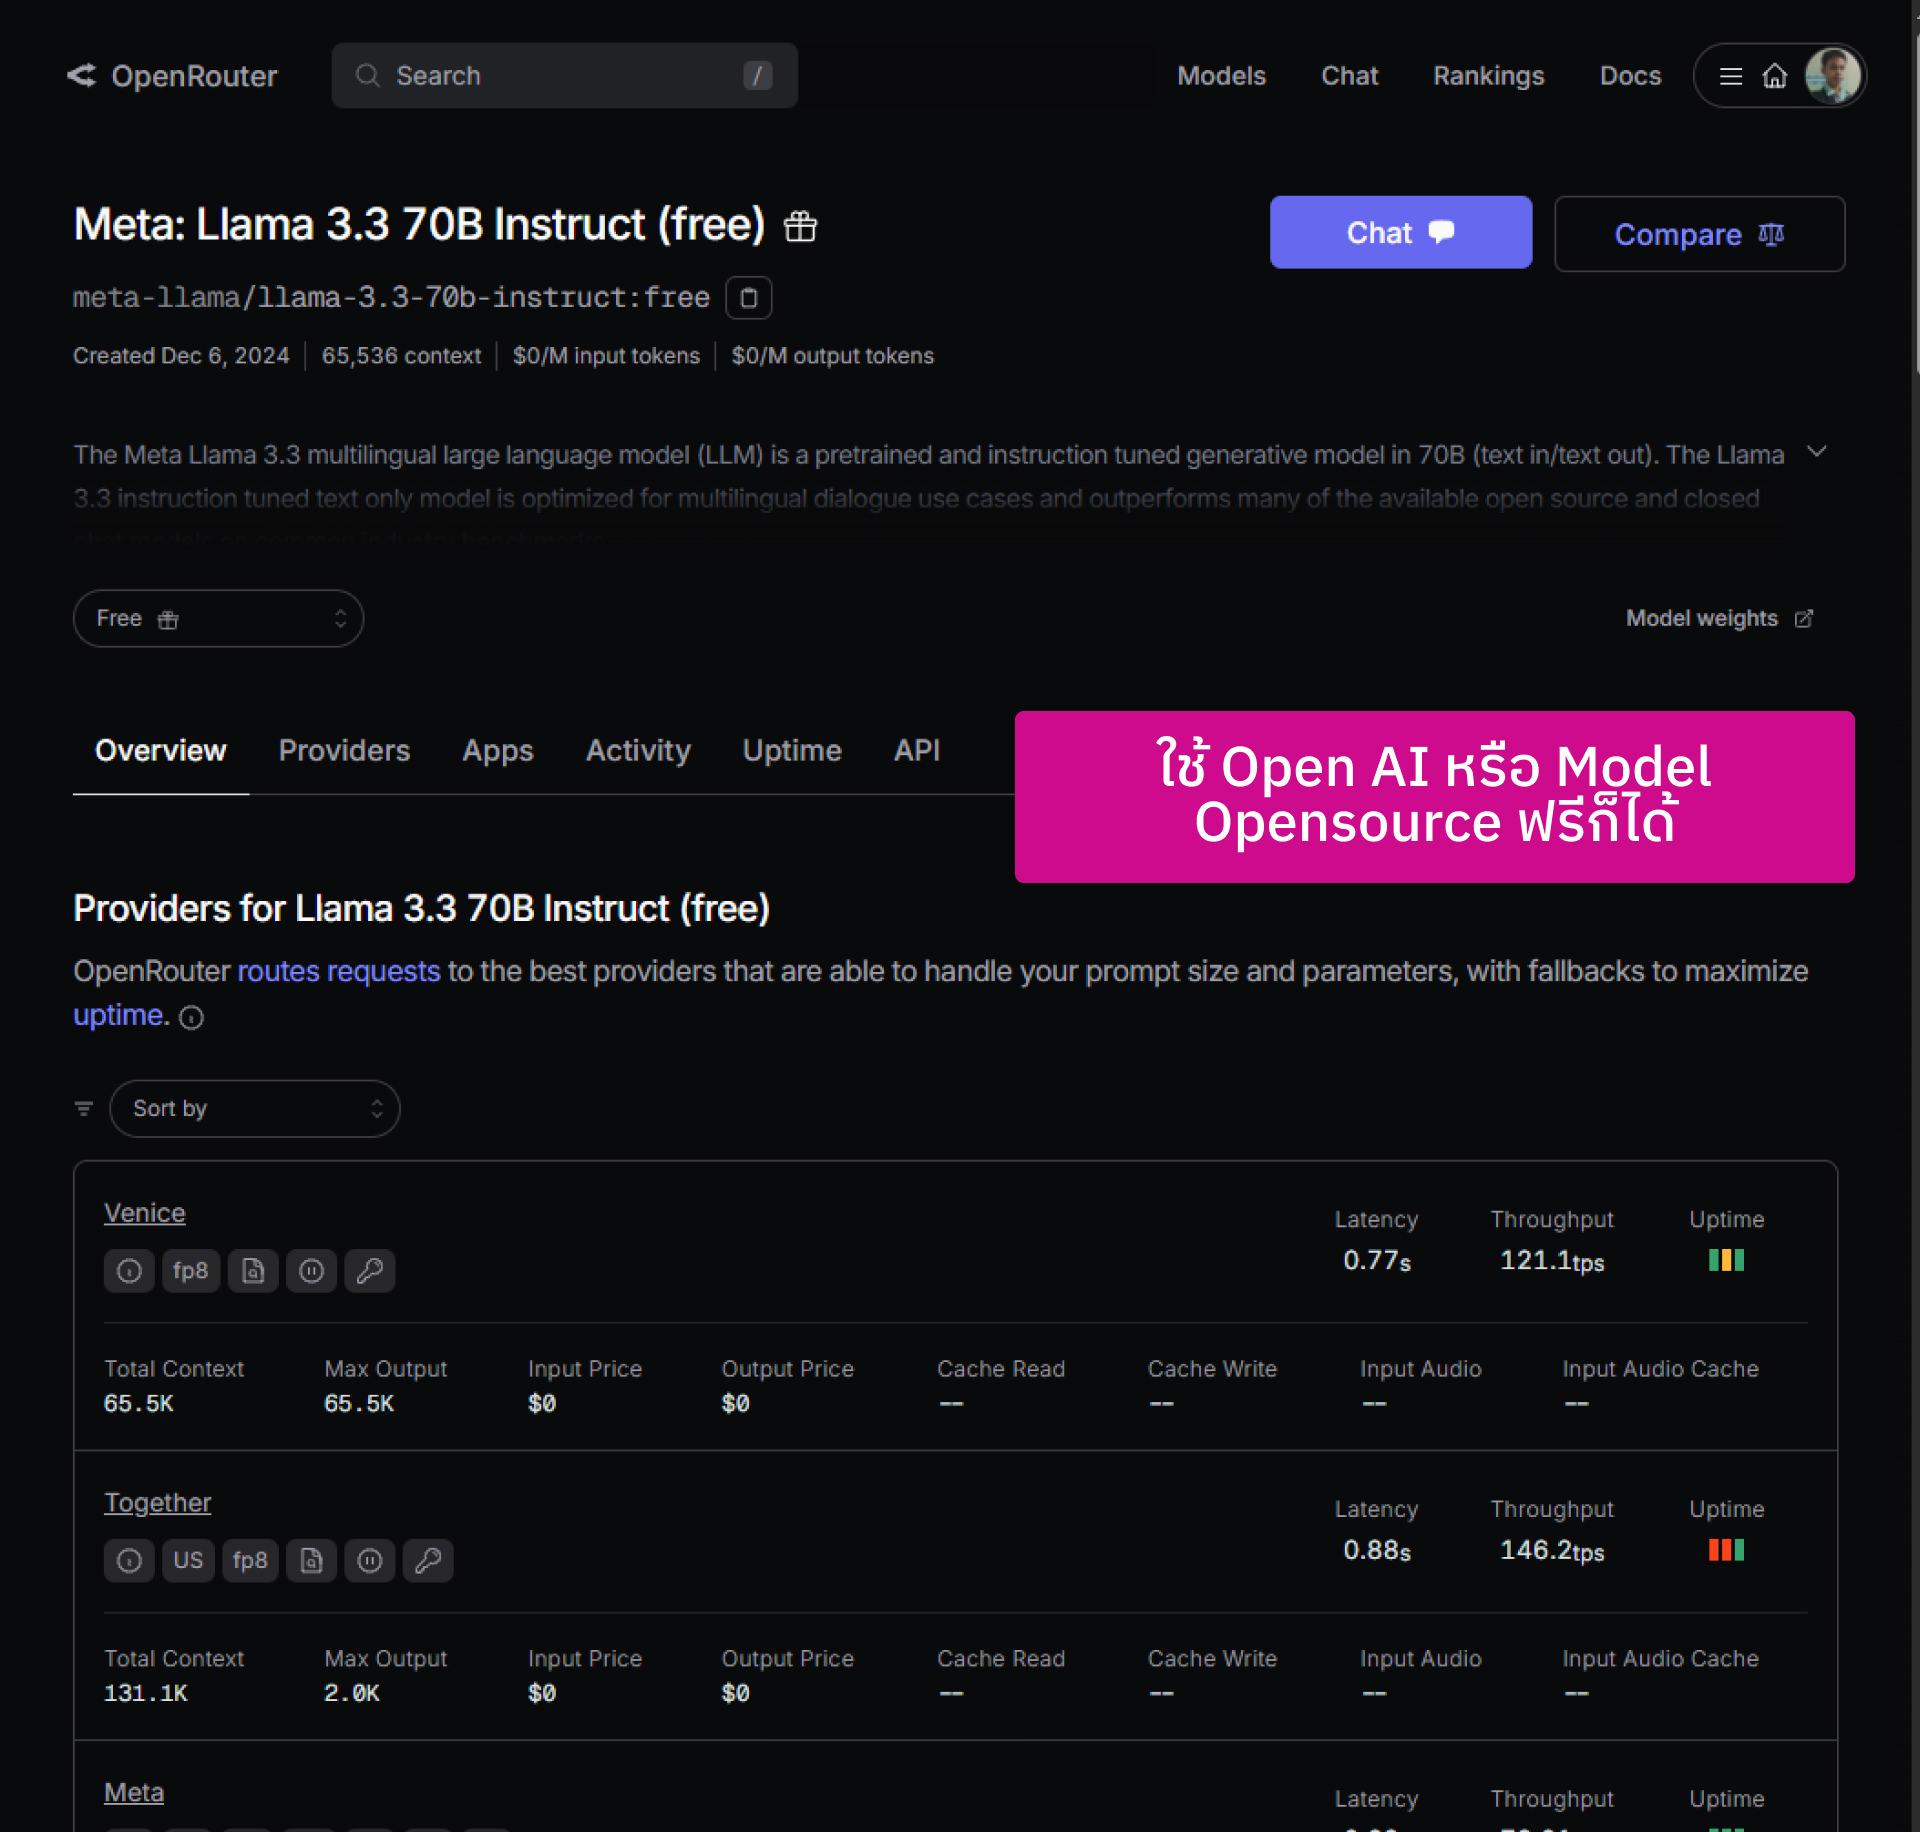Image resolution: width=1920 pixels, height=1832 pixels.
Task: Switch to the Providers tab
Action: click(344, 751)
